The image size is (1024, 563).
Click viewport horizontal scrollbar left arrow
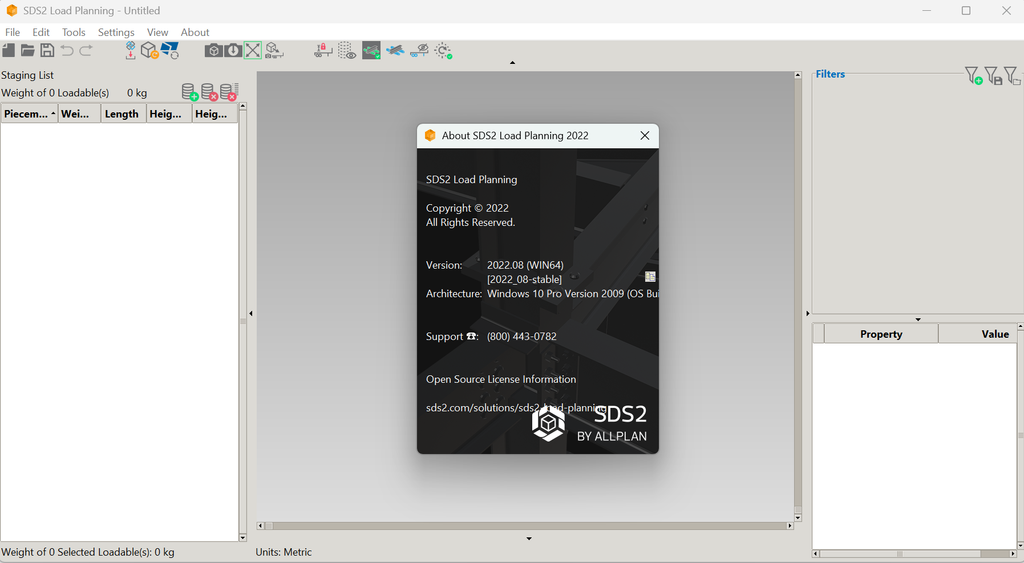click(261, 525)
